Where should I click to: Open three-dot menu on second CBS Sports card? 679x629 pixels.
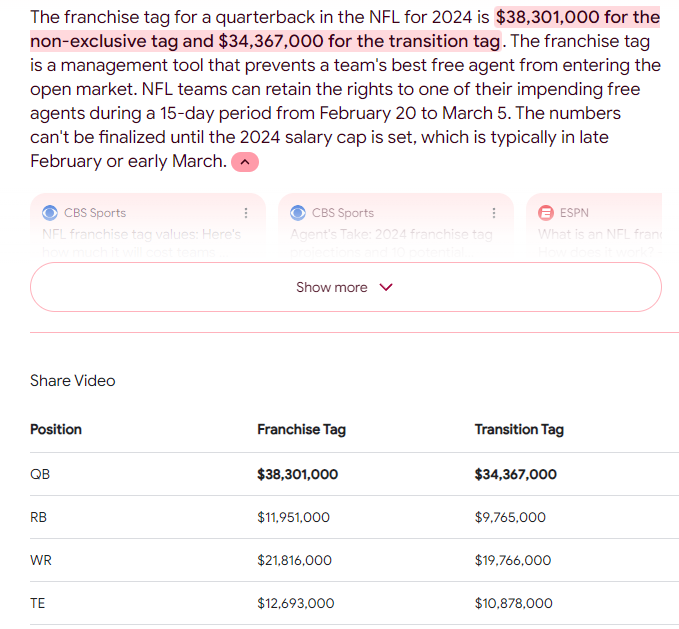pos(493,212)
